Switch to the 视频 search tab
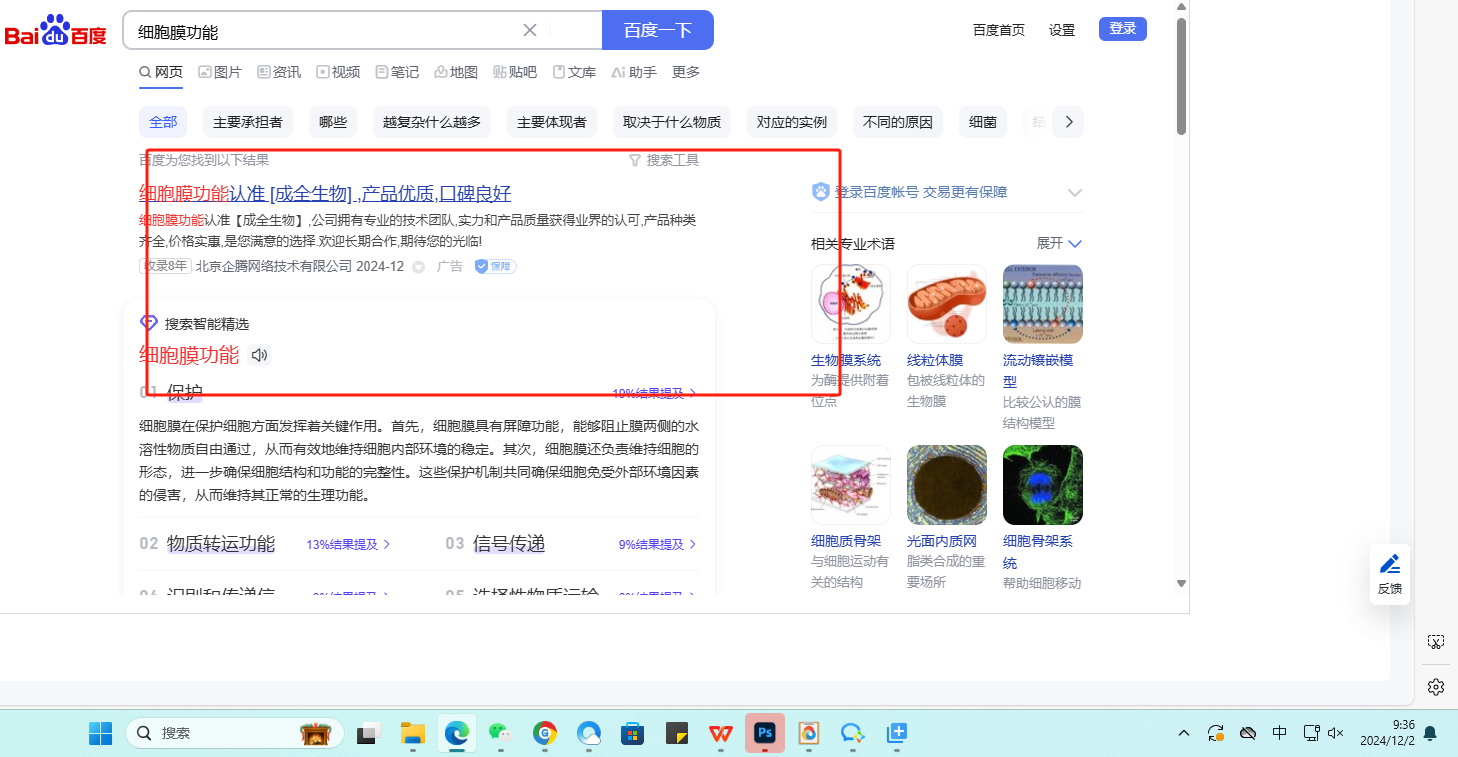 (338, 72)
